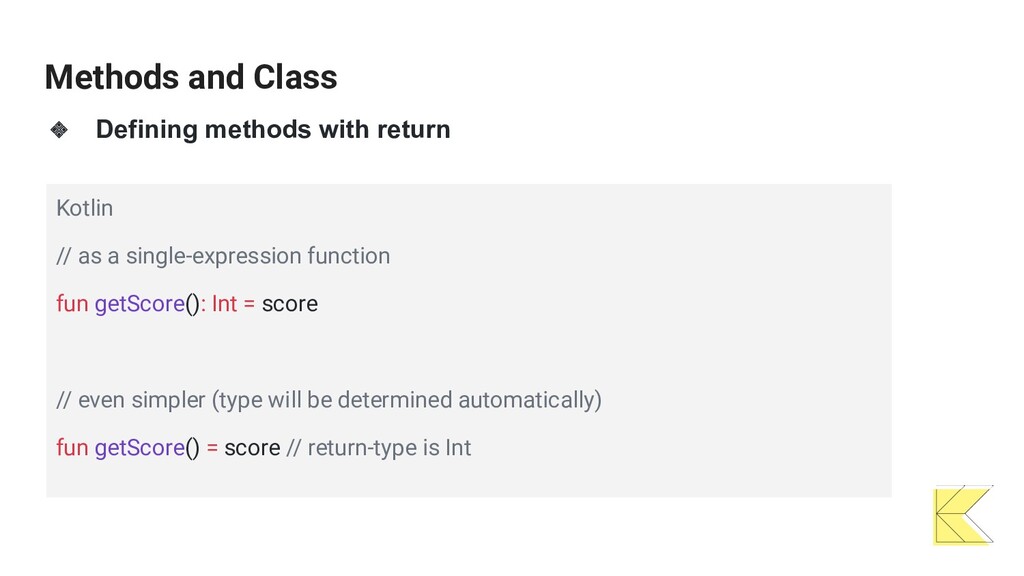
Task: Click 'score' on the last code line
Action: [252, 448]
